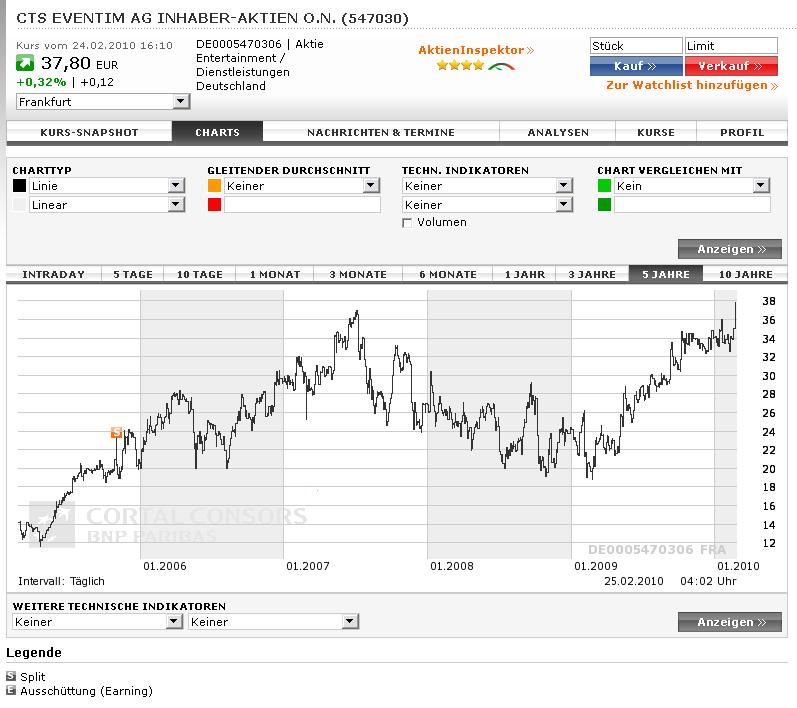The height and width of the screenshot is (708, 797).
Task: Open the Linie chart type dropdown
Action: (107, 186)
